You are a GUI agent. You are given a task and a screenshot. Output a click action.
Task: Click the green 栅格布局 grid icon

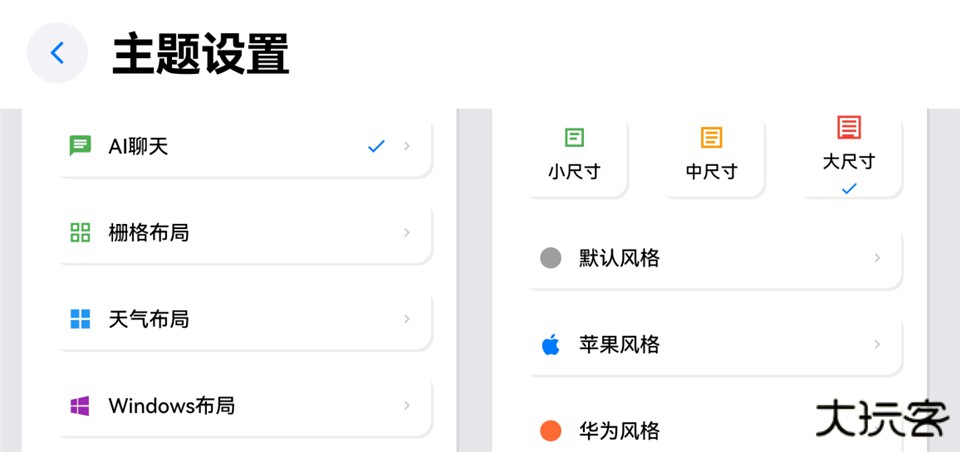tap(80, 233)
